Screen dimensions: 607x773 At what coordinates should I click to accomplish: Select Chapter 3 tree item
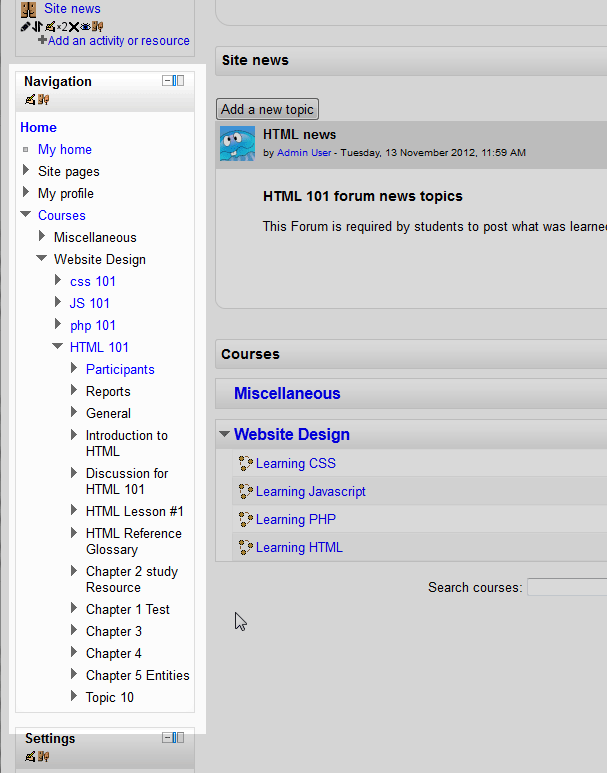(114, 632)
